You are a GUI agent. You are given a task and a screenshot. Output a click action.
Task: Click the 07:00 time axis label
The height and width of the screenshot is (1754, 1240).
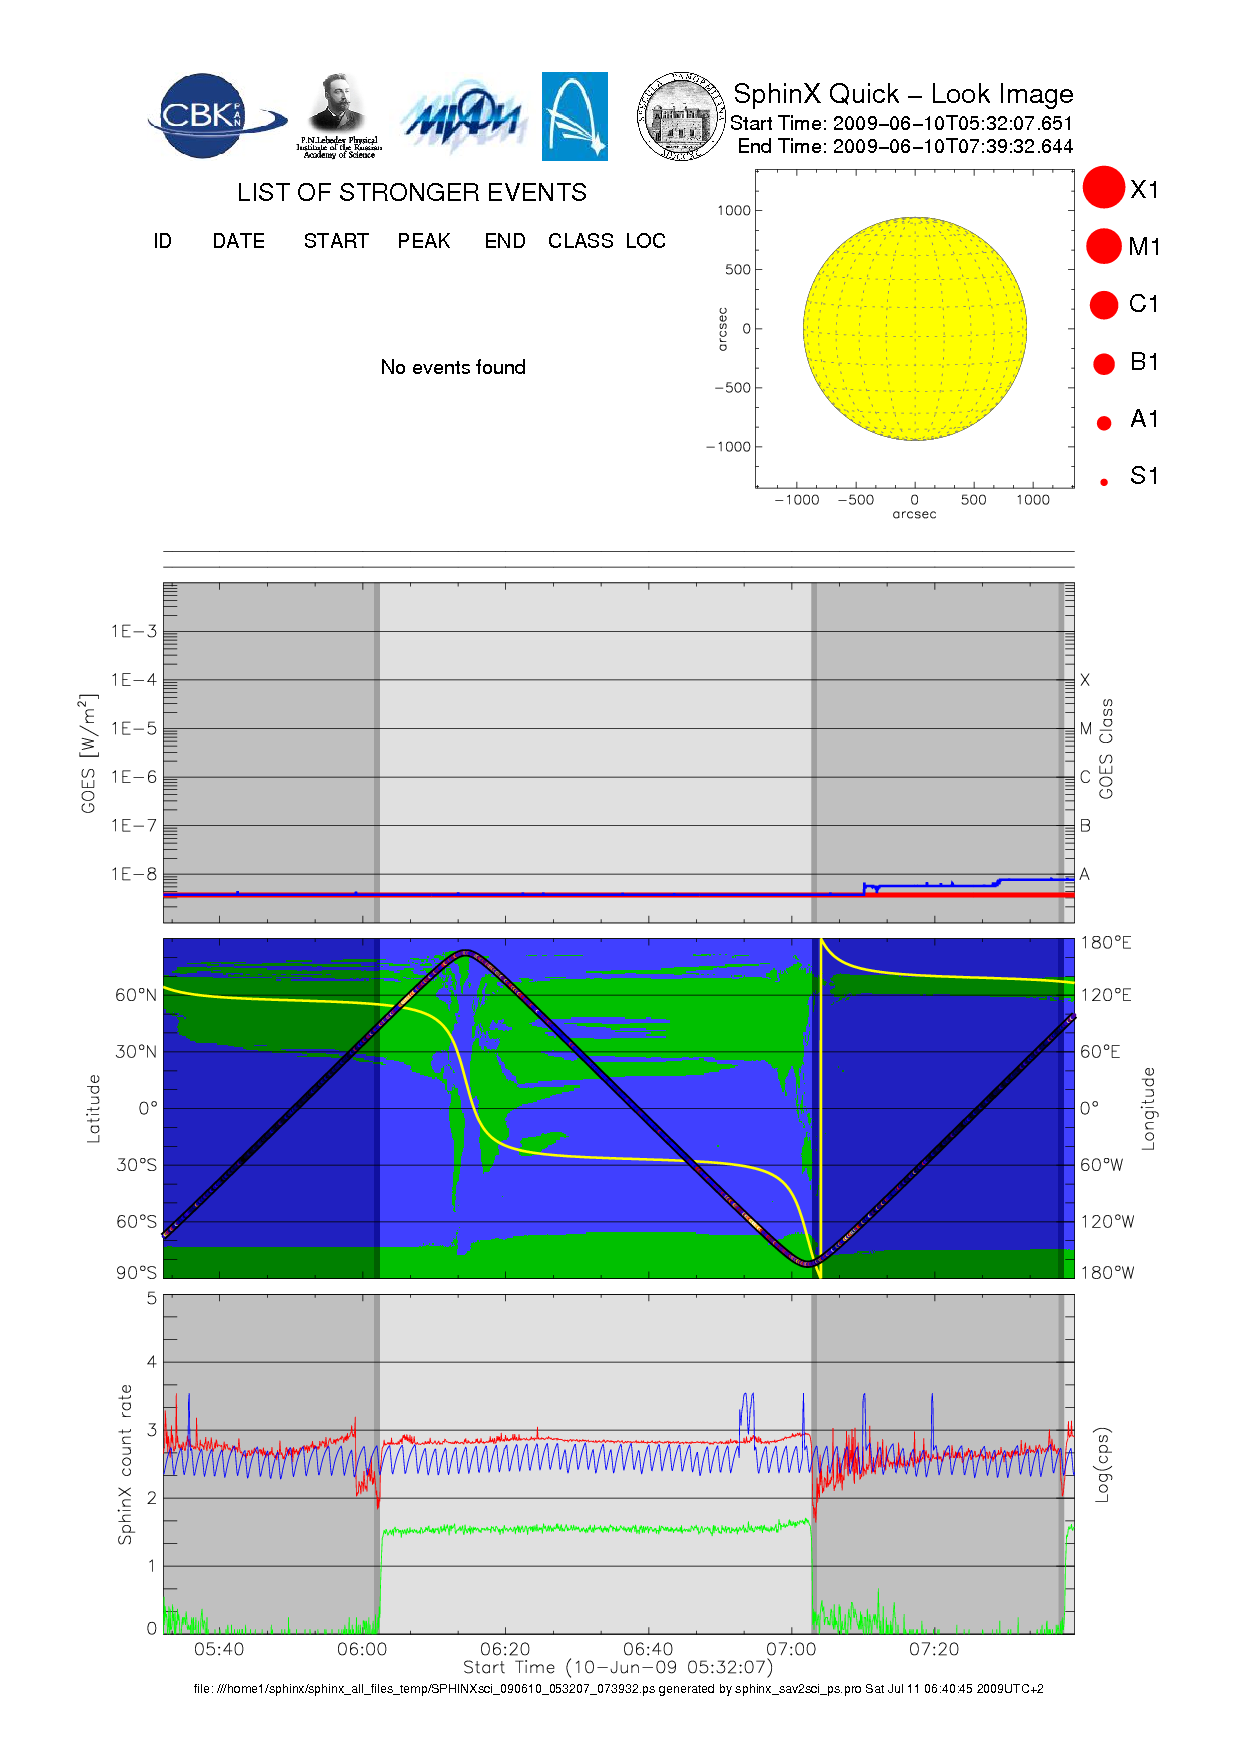pos(791,1649)
